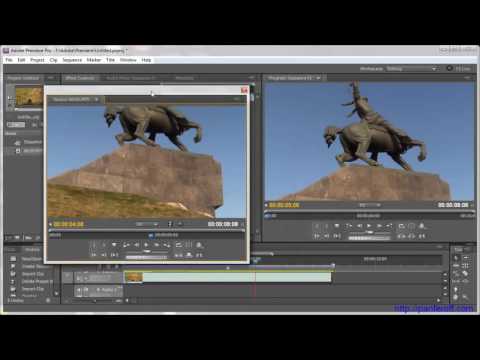The width and height of the screenshot is (480, 360).
Task: Click Insert button in Source monitor
Action: pyautogui.click(x=179, y=255)
